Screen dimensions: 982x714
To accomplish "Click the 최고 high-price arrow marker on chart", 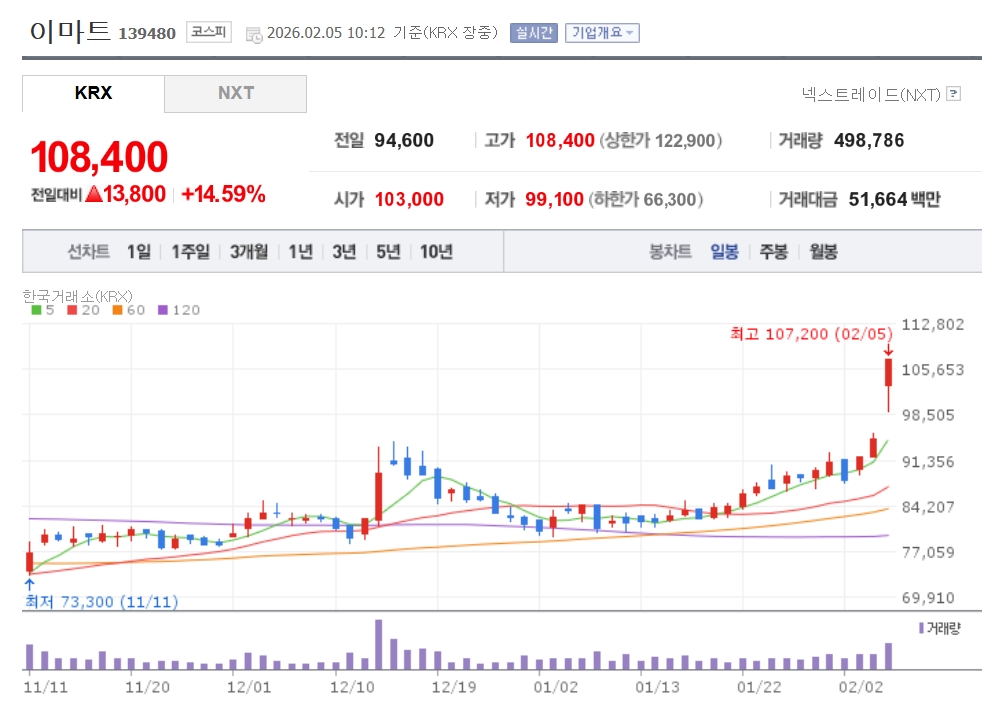I will coord(887,349).
